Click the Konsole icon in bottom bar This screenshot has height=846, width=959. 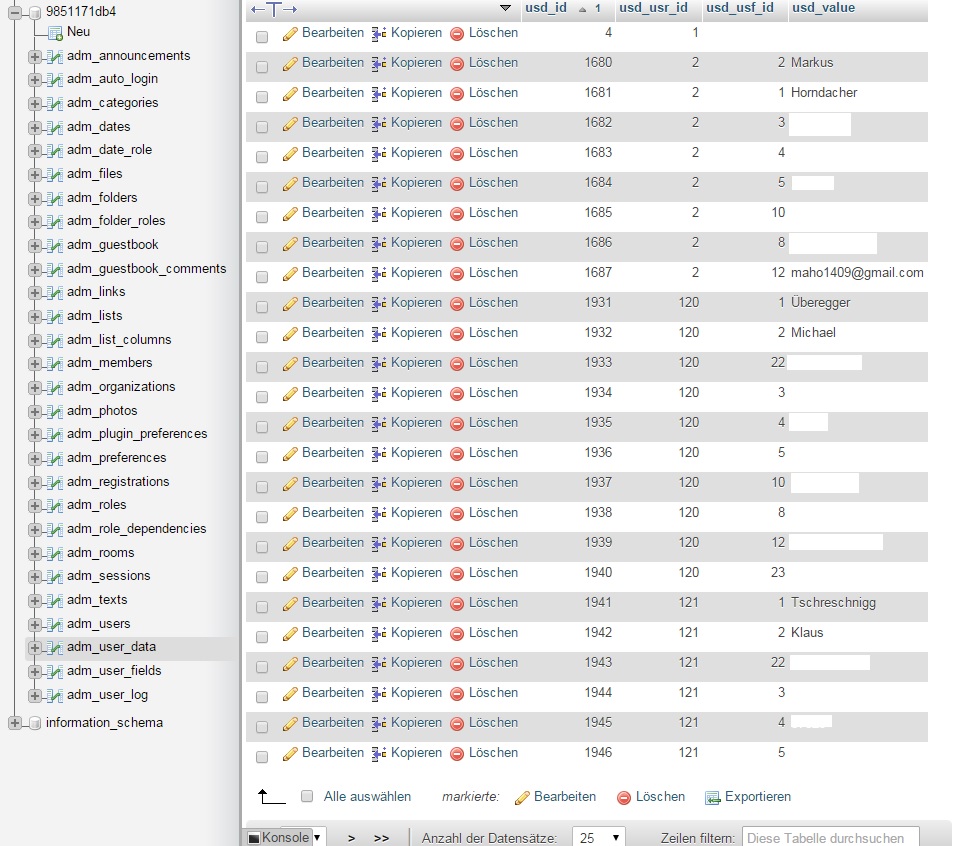254,838
